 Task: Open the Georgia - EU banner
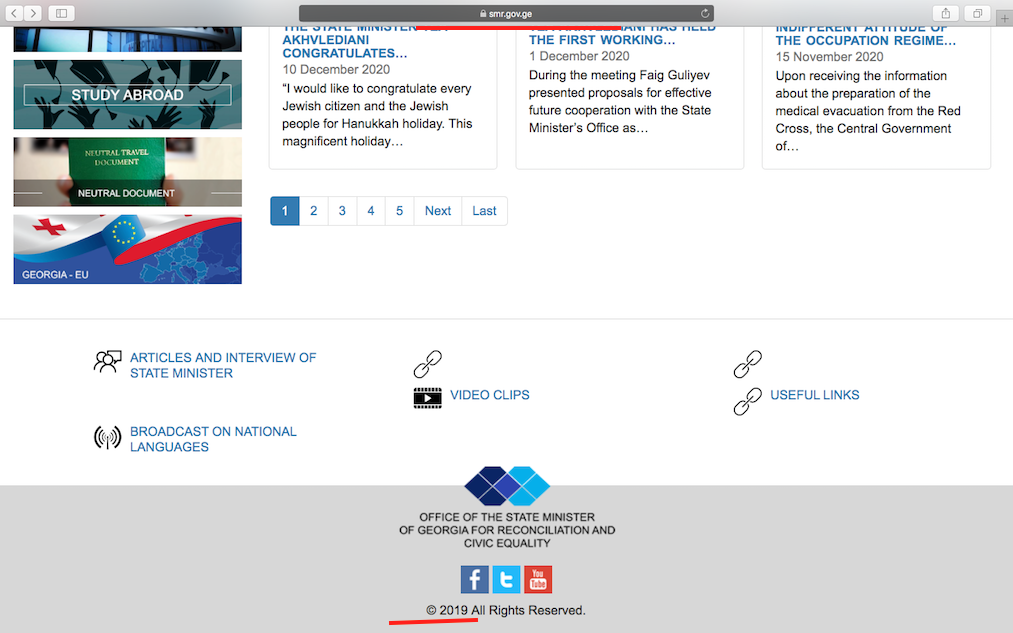click(127, 249)
